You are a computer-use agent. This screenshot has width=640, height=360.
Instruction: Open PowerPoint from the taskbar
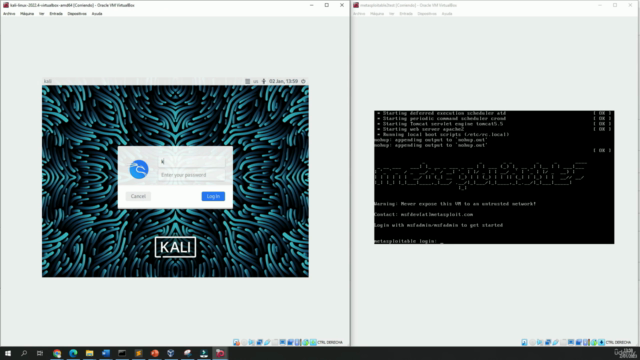[x=155, y=353]
